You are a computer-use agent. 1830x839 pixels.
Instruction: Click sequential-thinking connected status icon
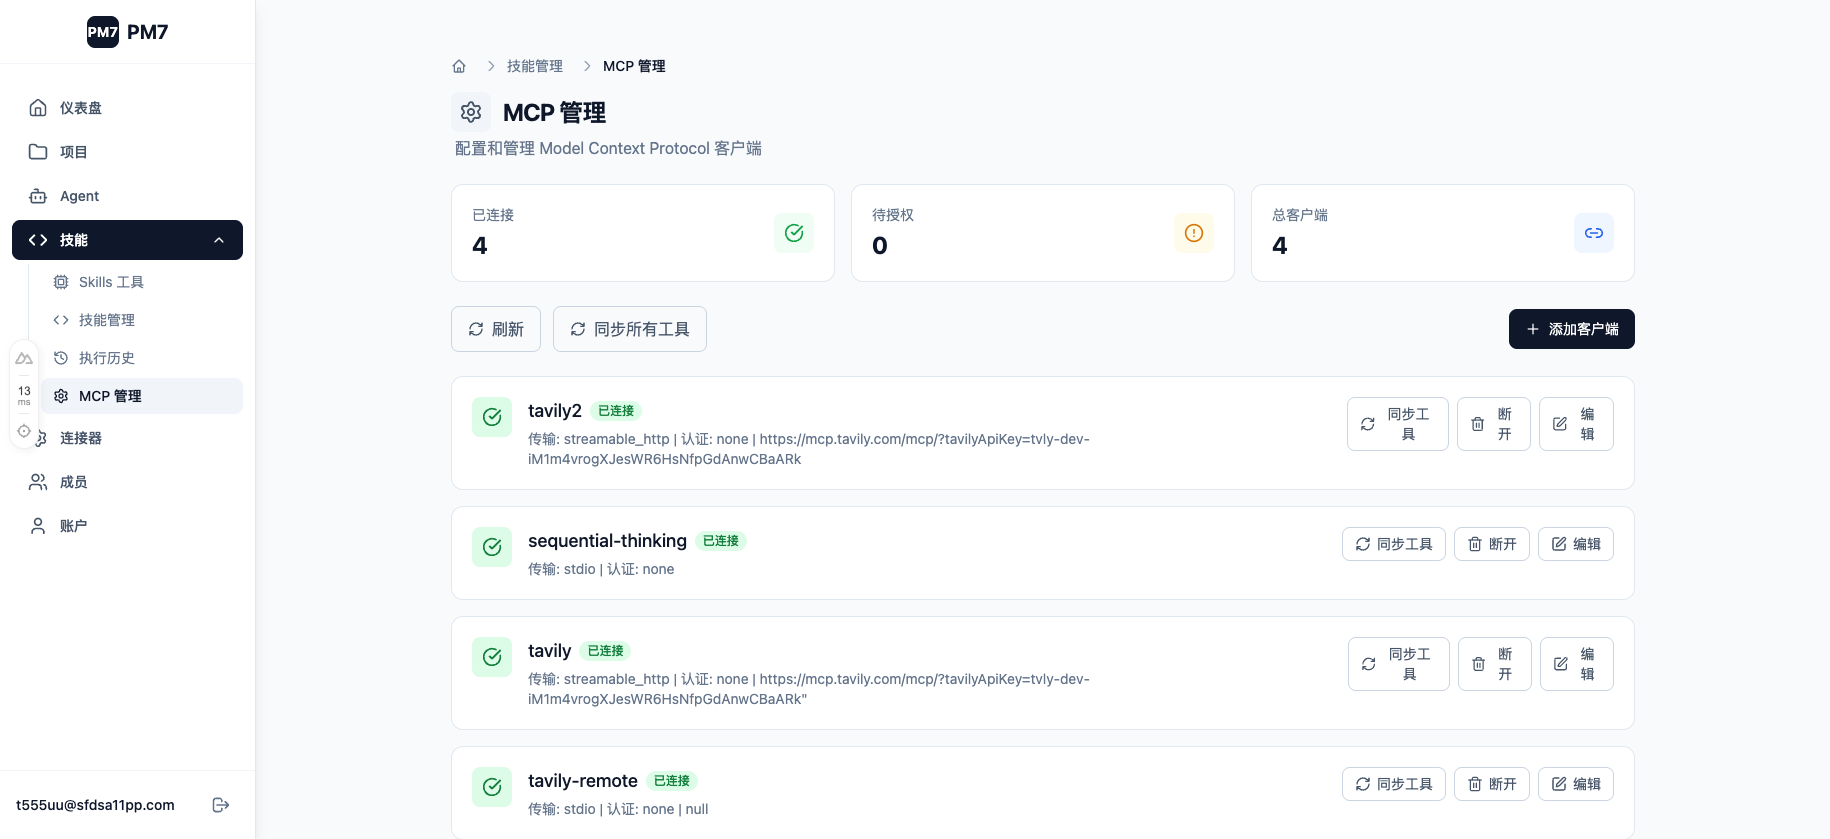[492, 547]
